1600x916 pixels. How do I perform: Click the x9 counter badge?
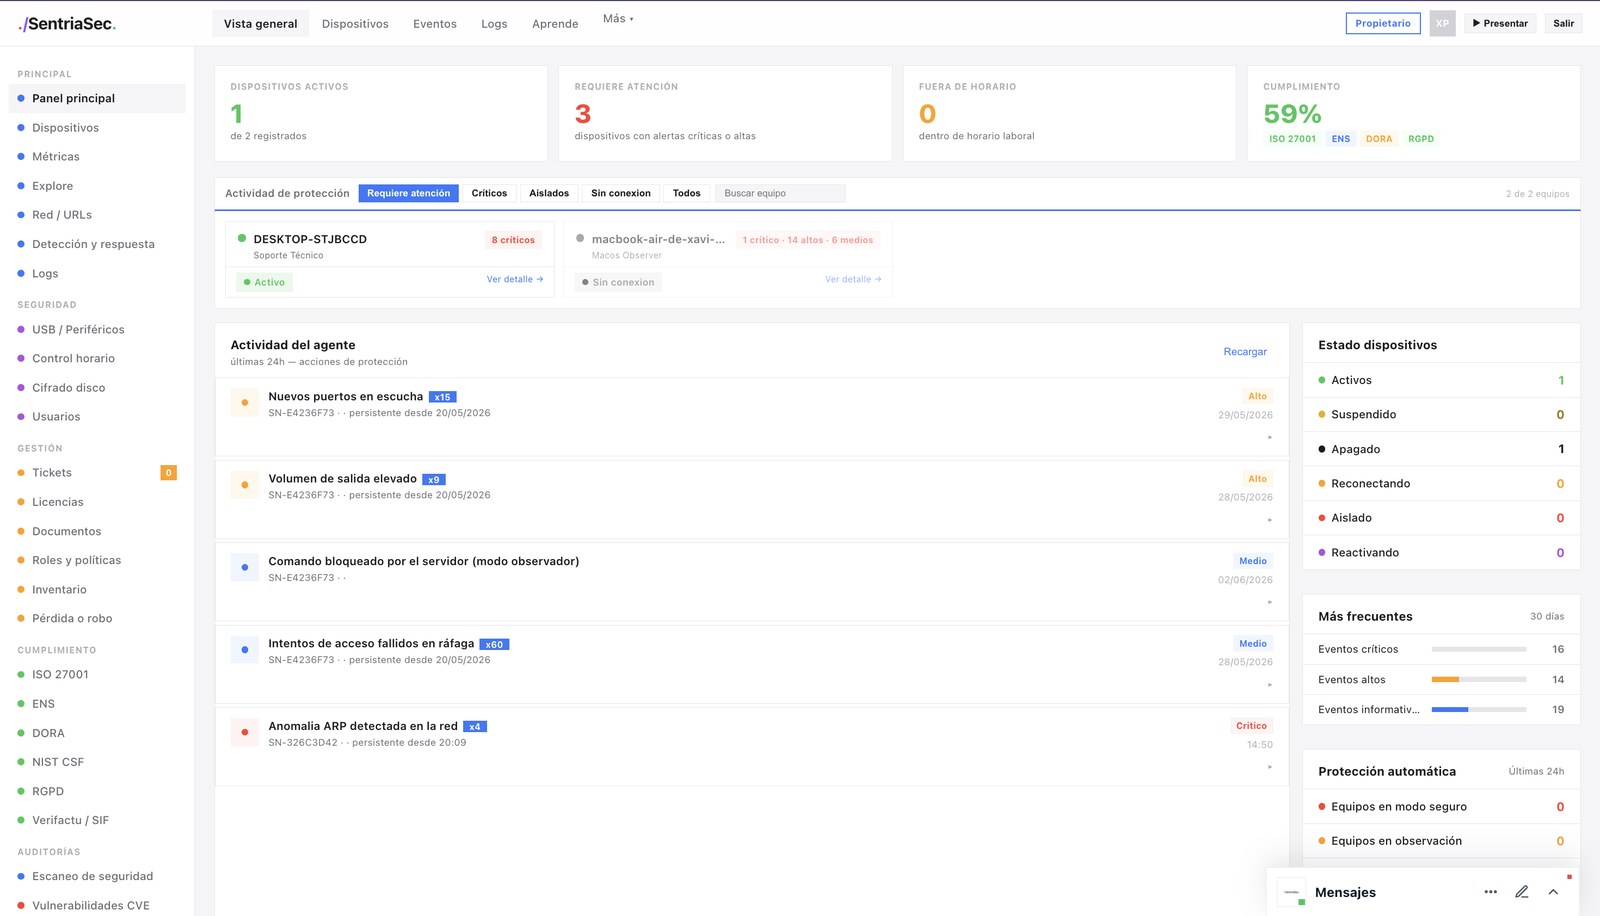[x=433, y=480]
